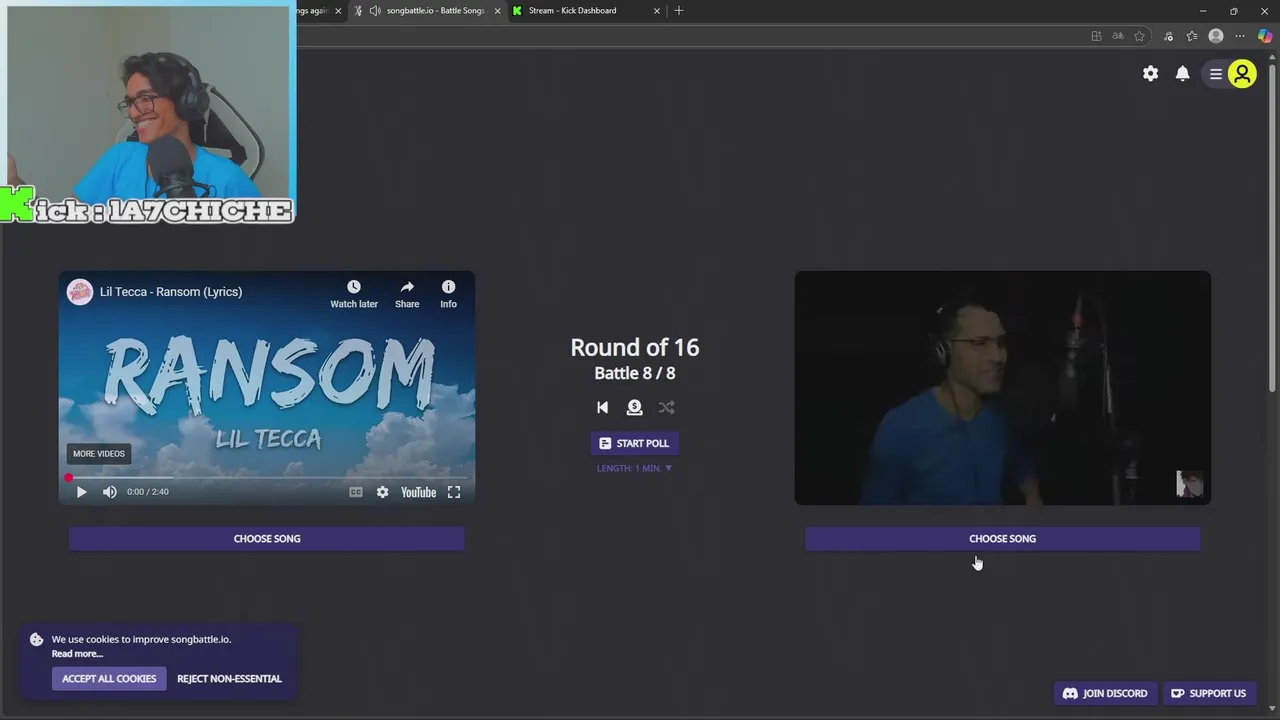Open the browser read aloud icon
1280x720 pixels.
(x=1118, y=36)
